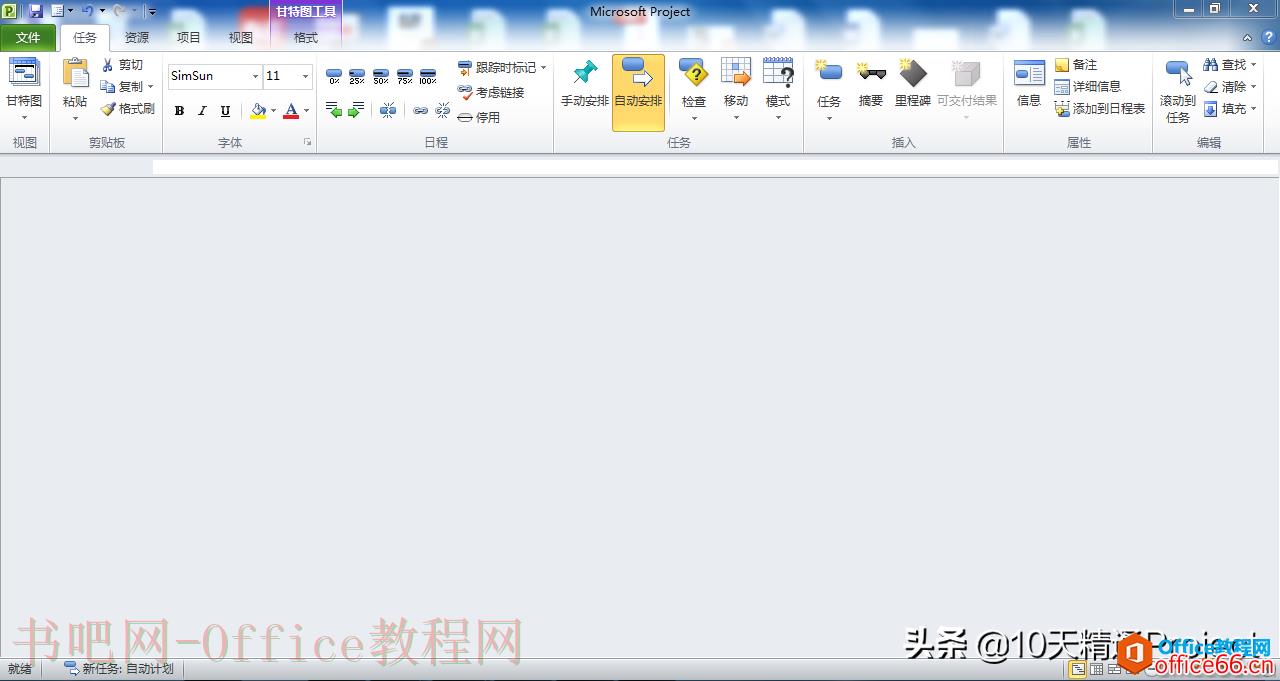Click 备注 notes button
The height and width of the screenshot is (681, 1280).
1076,65
